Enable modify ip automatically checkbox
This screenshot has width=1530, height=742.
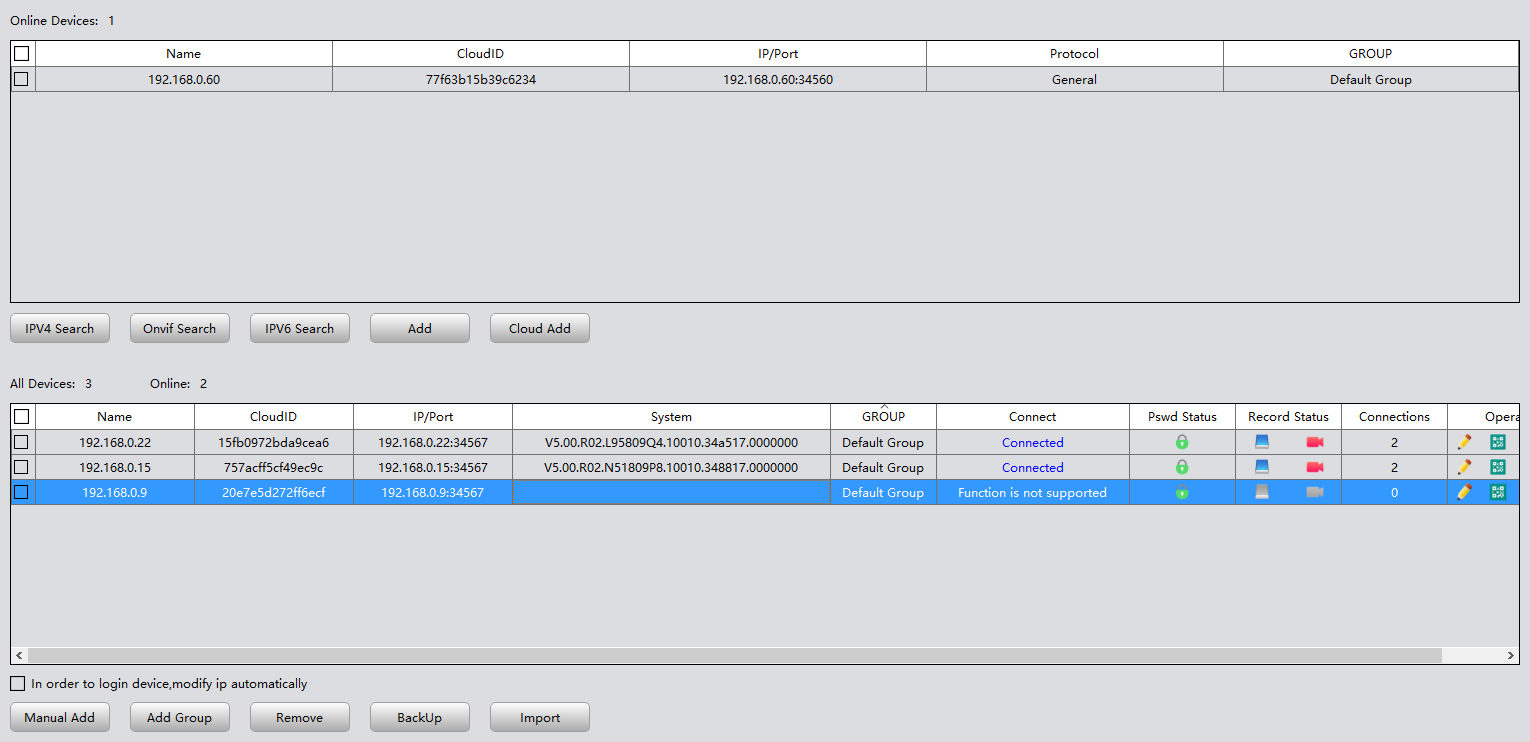coord(17,684)
